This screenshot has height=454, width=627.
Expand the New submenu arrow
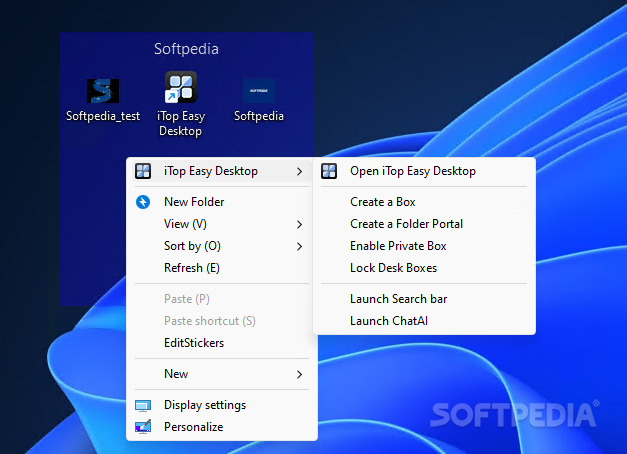[300, 374]
